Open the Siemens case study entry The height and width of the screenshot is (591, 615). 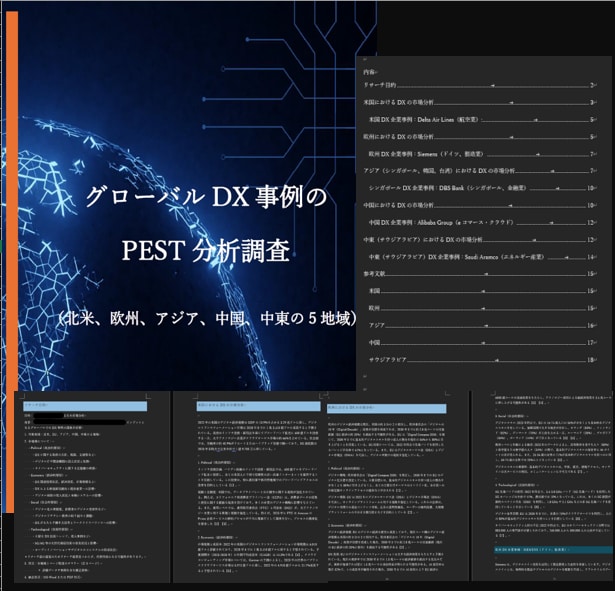click(x=482, y=154)
